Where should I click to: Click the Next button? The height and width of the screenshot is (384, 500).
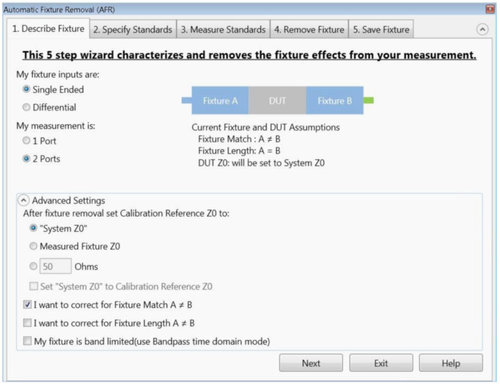(311, 363)
